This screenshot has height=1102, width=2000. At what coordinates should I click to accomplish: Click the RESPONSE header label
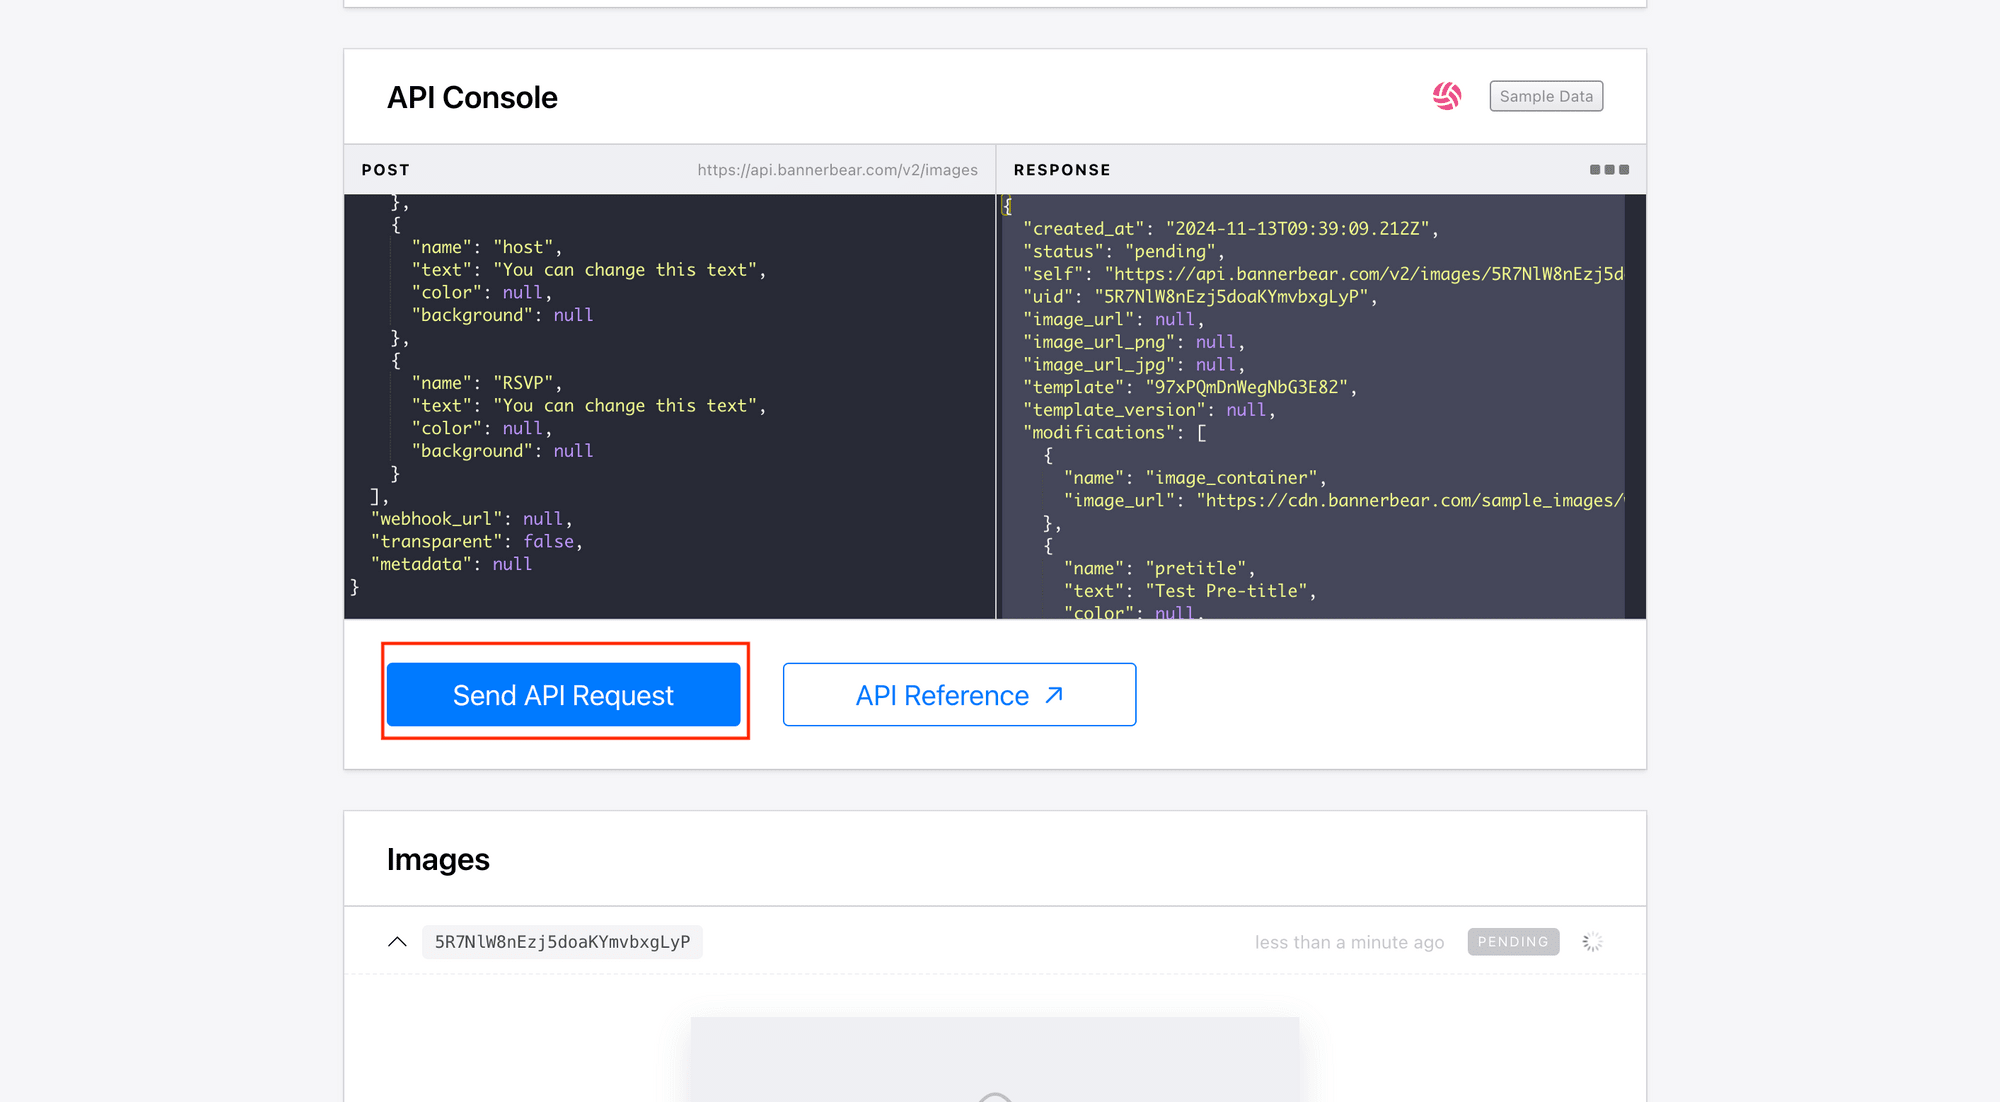point(1062,169)
